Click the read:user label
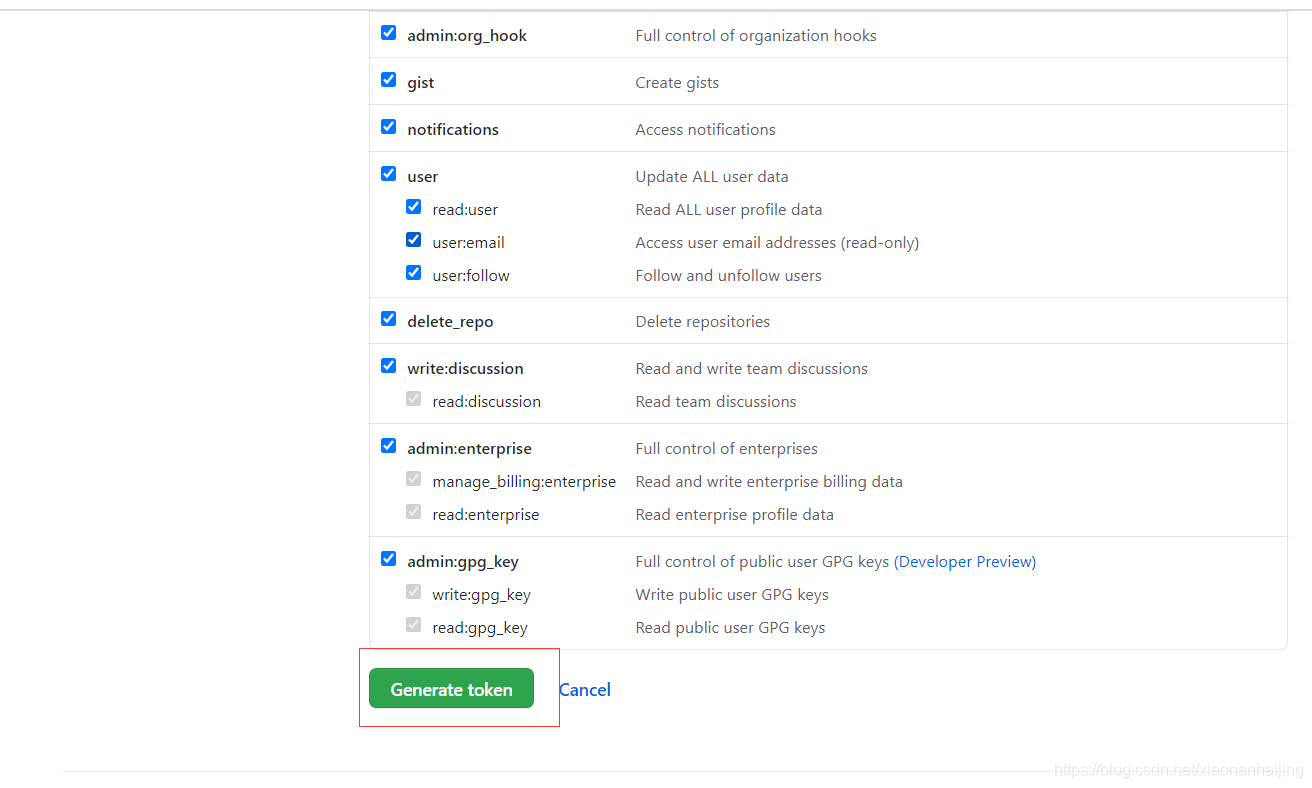1312x788 pixels. pyautogui.click(x=465, y=210)
